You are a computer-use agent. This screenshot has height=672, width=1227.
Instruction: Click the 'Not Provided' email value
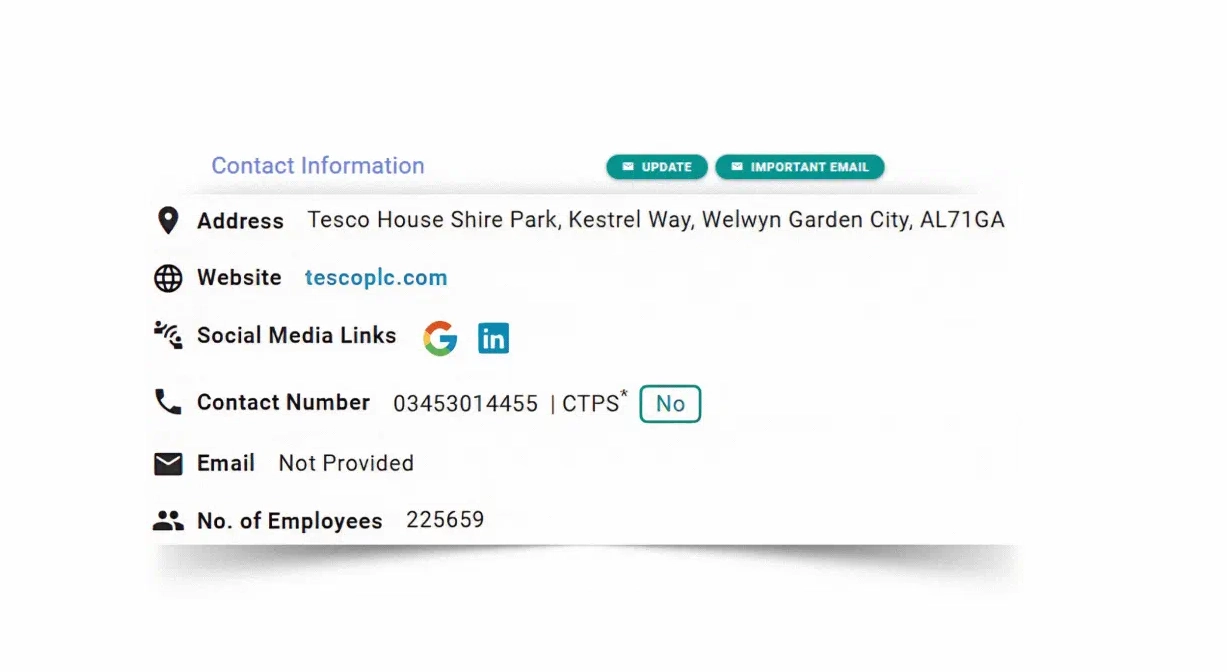tap(346, 463)
